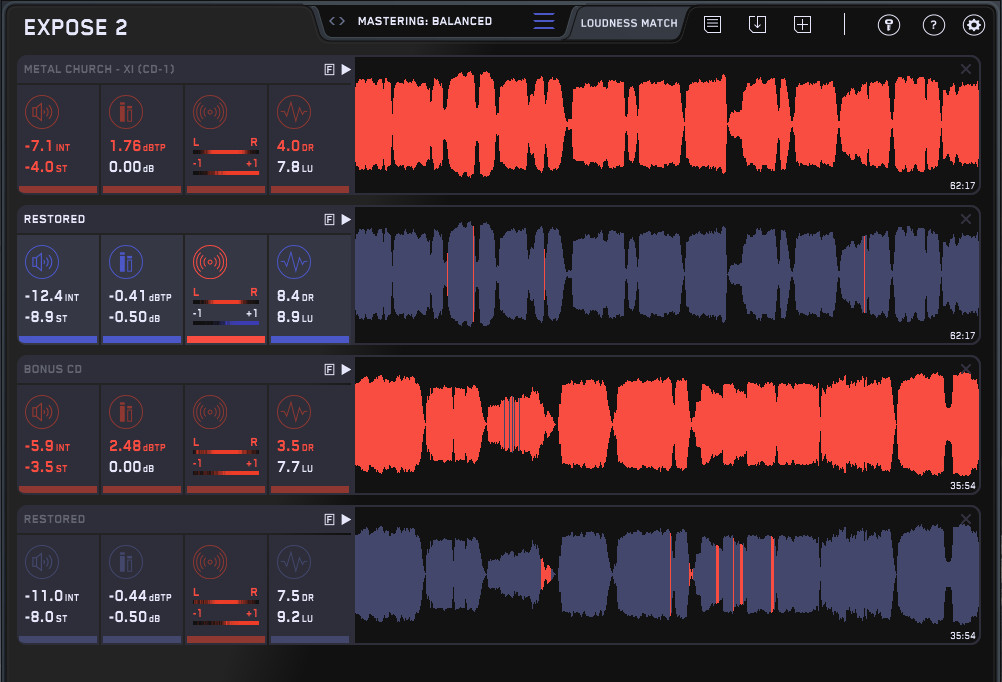Remove the 35:54 RESTORED track with its X
This screenshot has width=1002, height=682.
(966, 519)
